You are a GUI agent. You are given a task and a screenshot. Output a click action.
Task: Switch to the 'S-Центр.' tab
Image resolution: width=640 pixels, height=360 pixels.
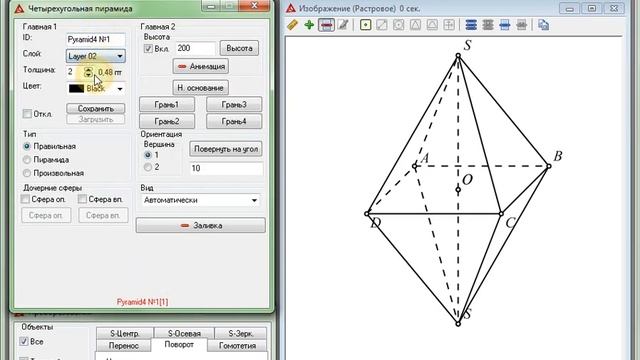(125, 333)
